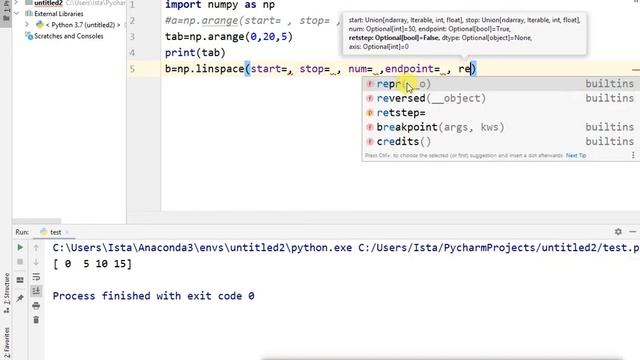Click the function icon beside breakpoint
The height and width of the screenshot is (360, 640).
tap(370, 127)
